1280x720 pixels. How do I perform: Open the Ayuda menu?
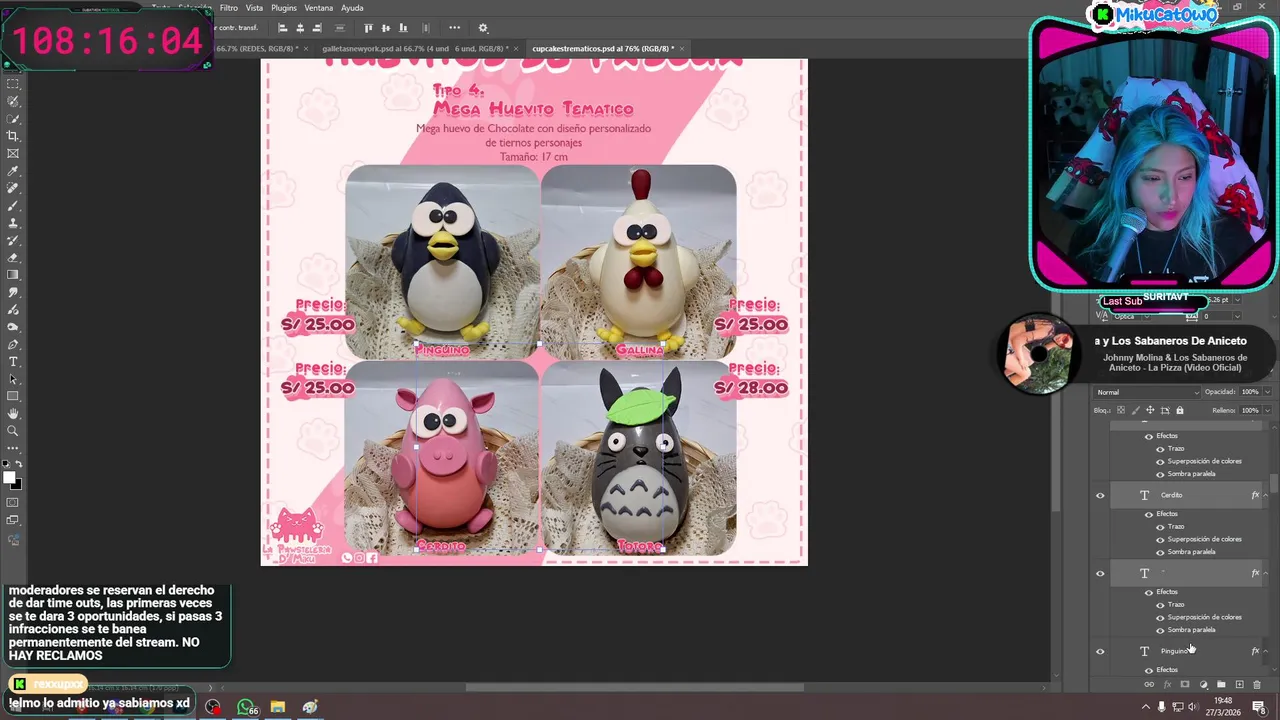tap(352, 8)
